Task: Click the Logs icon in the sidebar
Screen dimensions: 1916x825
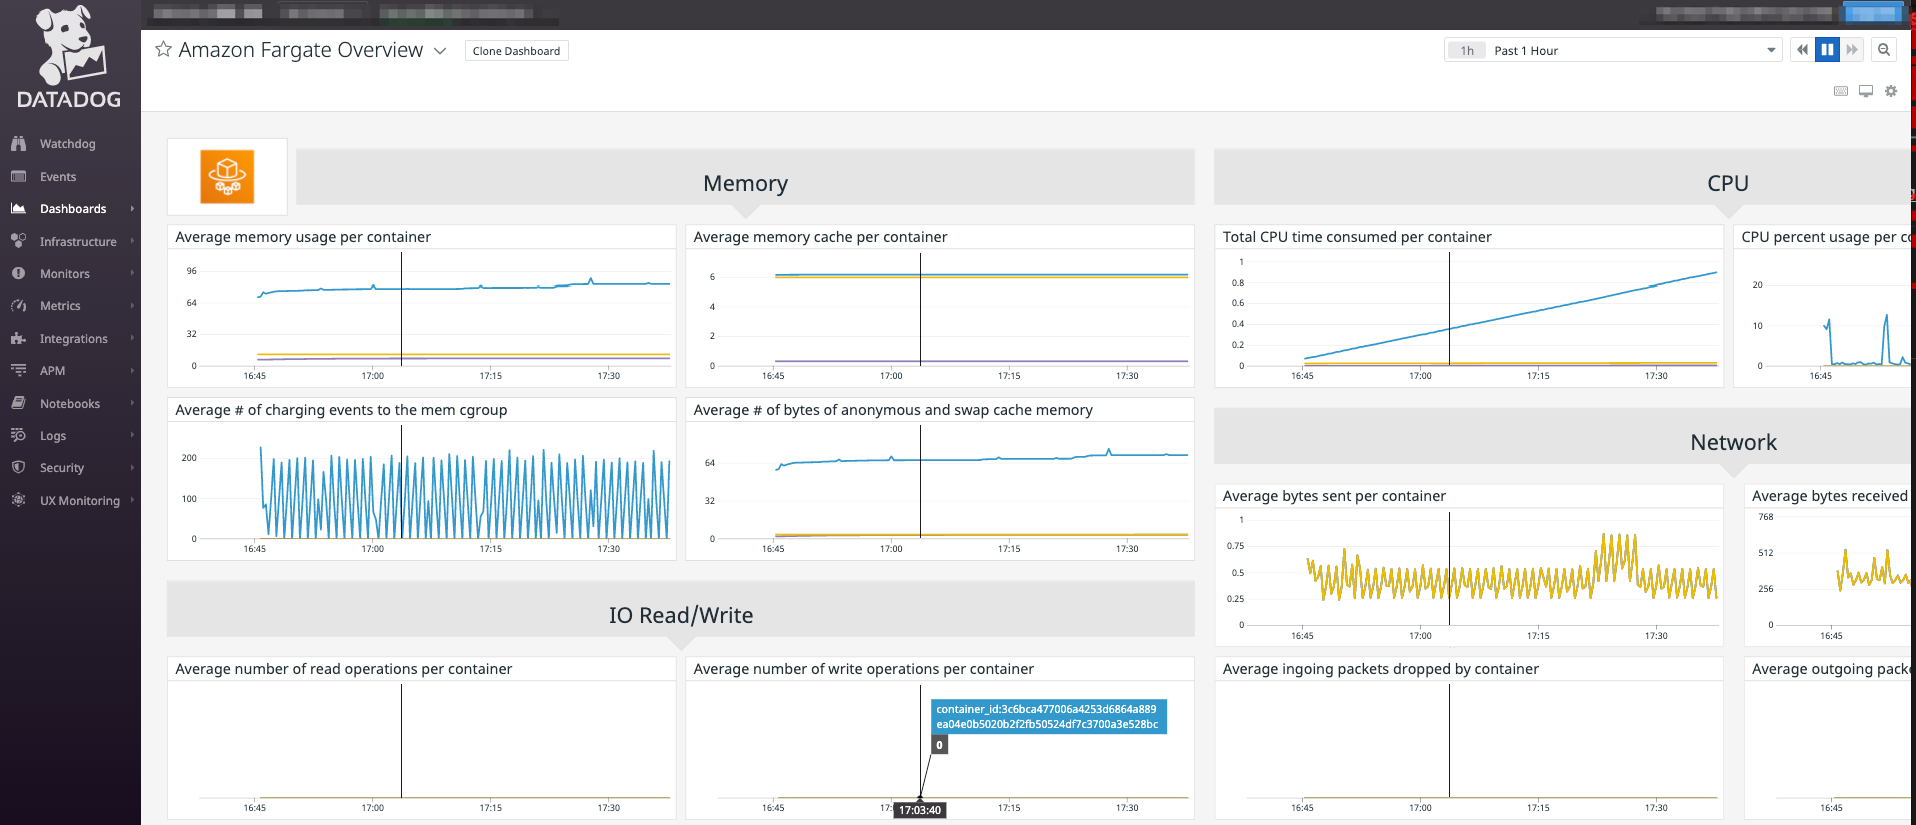Action: [18, 435]
